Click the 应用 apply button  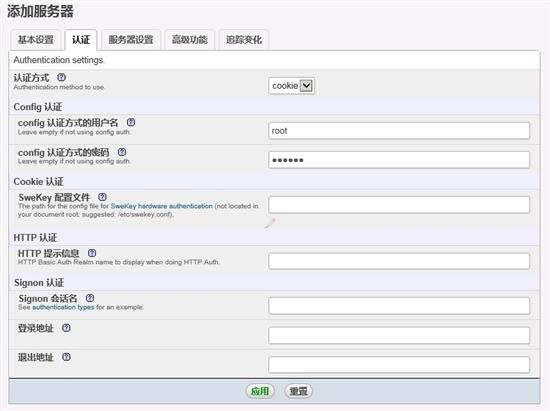click(x=260, y=391)
